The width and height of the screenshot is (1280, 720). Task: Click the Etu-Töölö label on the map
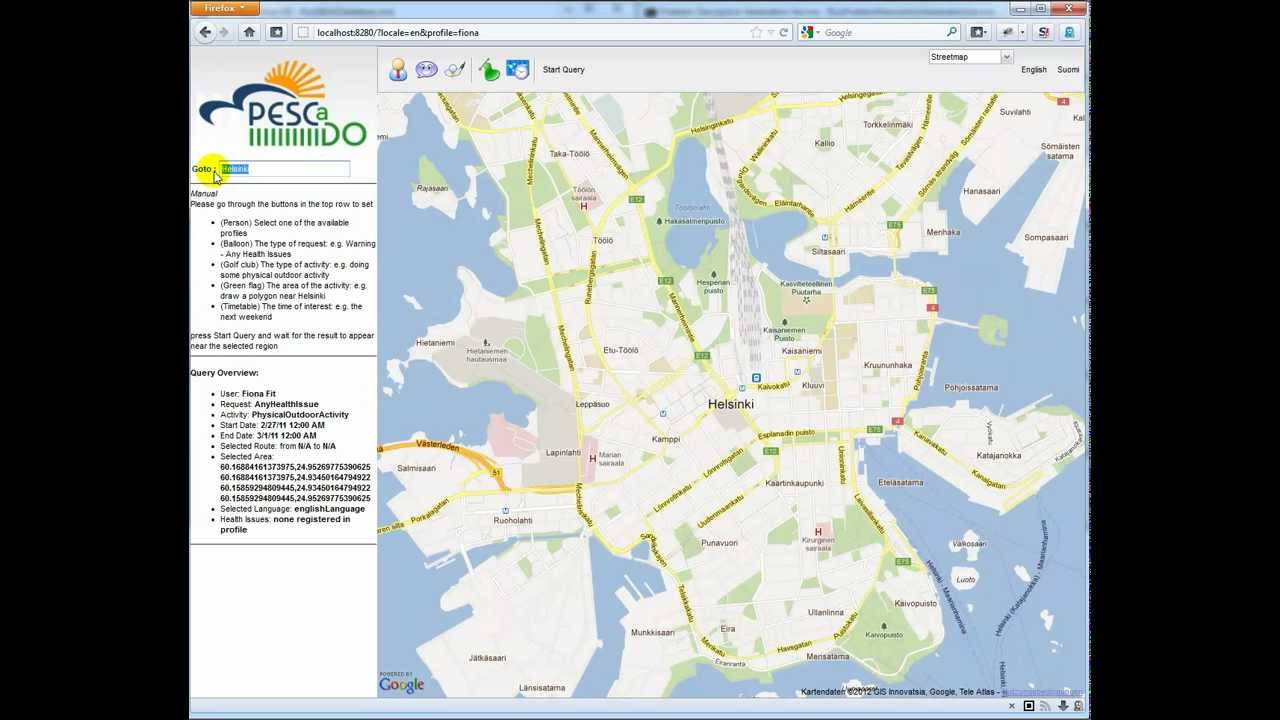[621, 351]
